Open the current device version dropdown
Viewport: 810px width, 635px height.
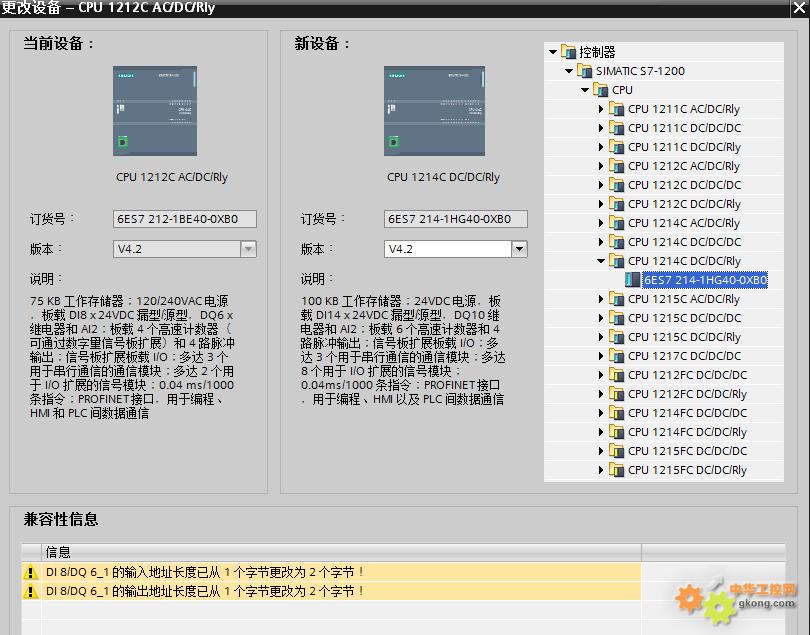248,249
